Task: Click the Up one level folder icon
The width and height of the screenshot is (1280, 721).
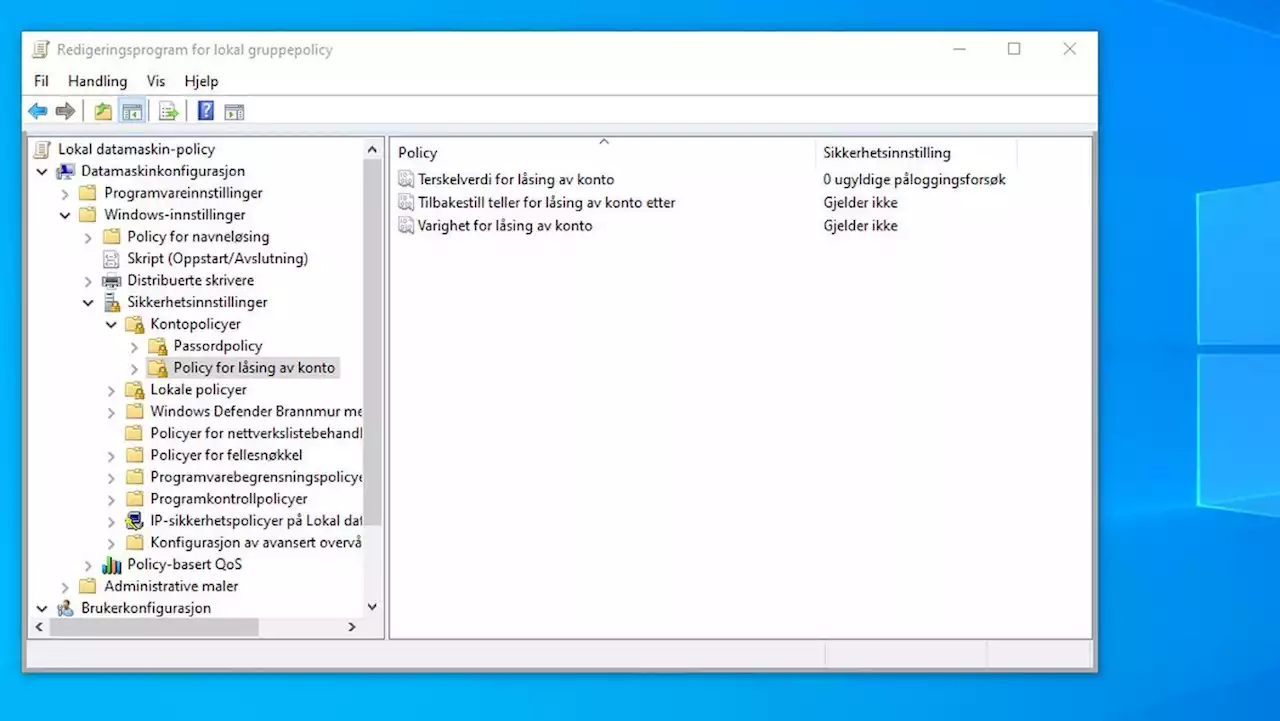Action: click(103, 111)
